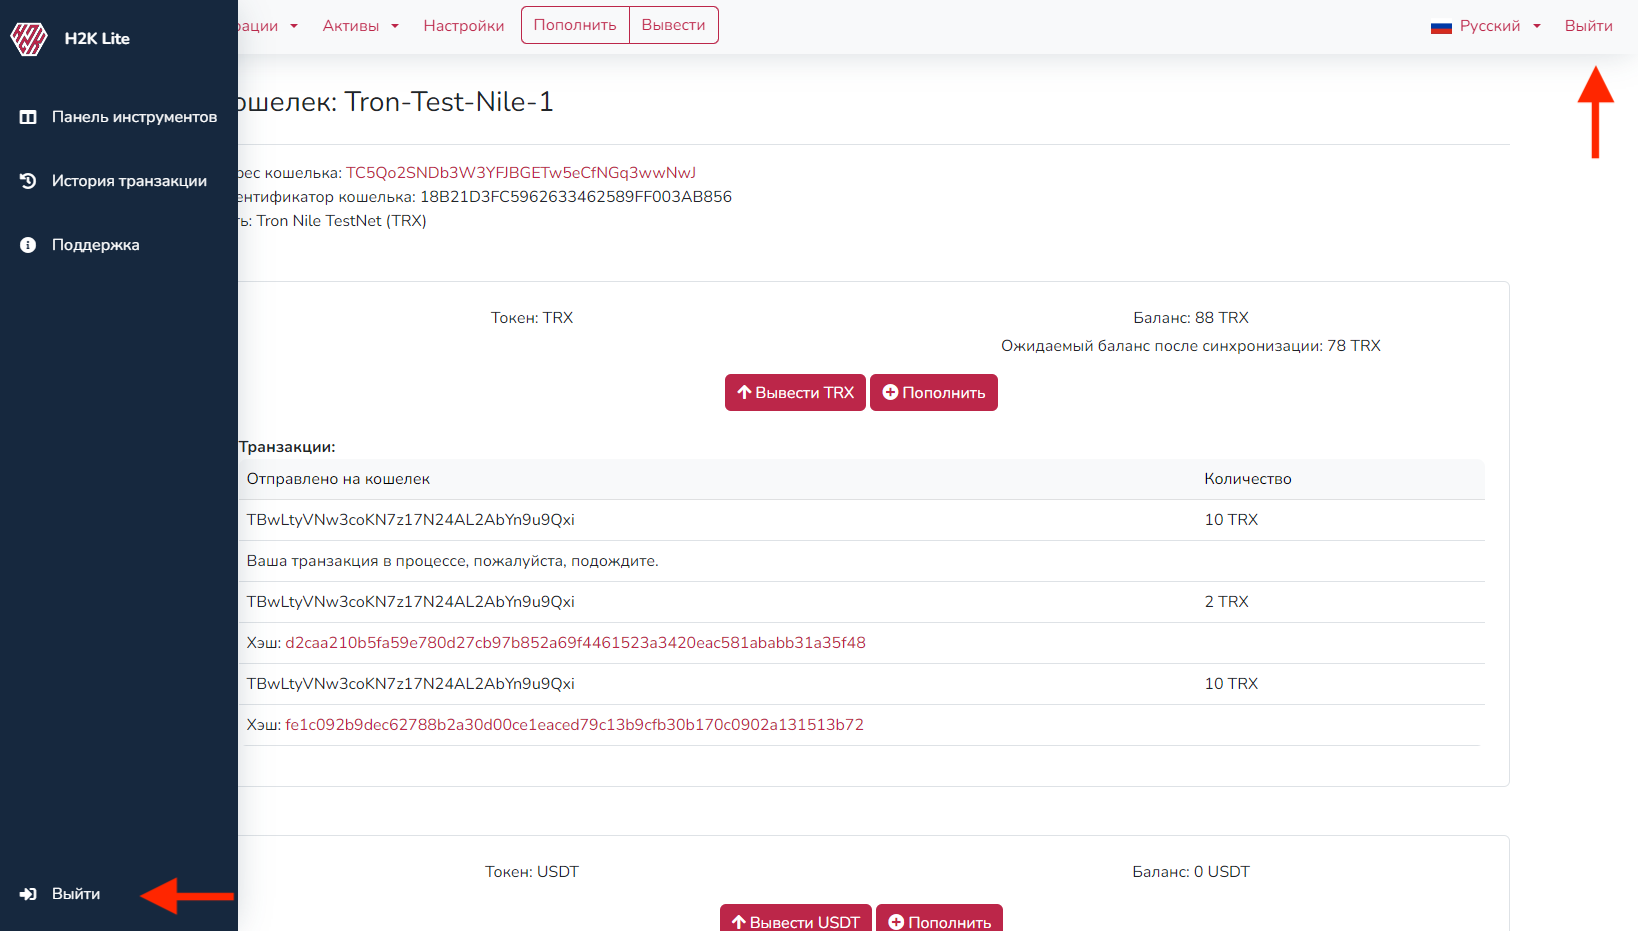
Task: Open transaction hash link starting with d2caa210
Action: (575, 643)
